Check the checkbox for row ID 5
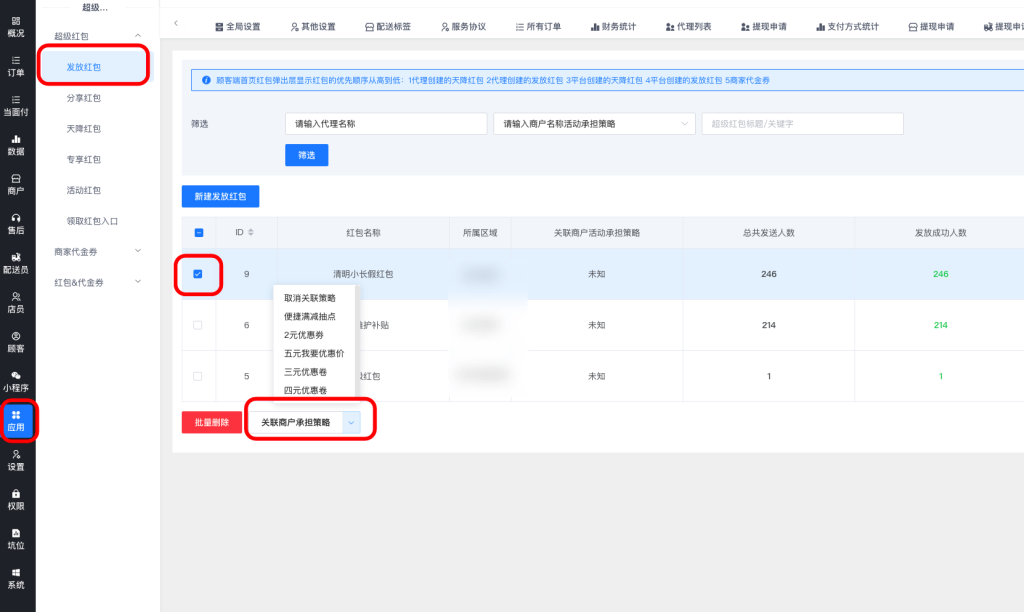 point(197,376)
